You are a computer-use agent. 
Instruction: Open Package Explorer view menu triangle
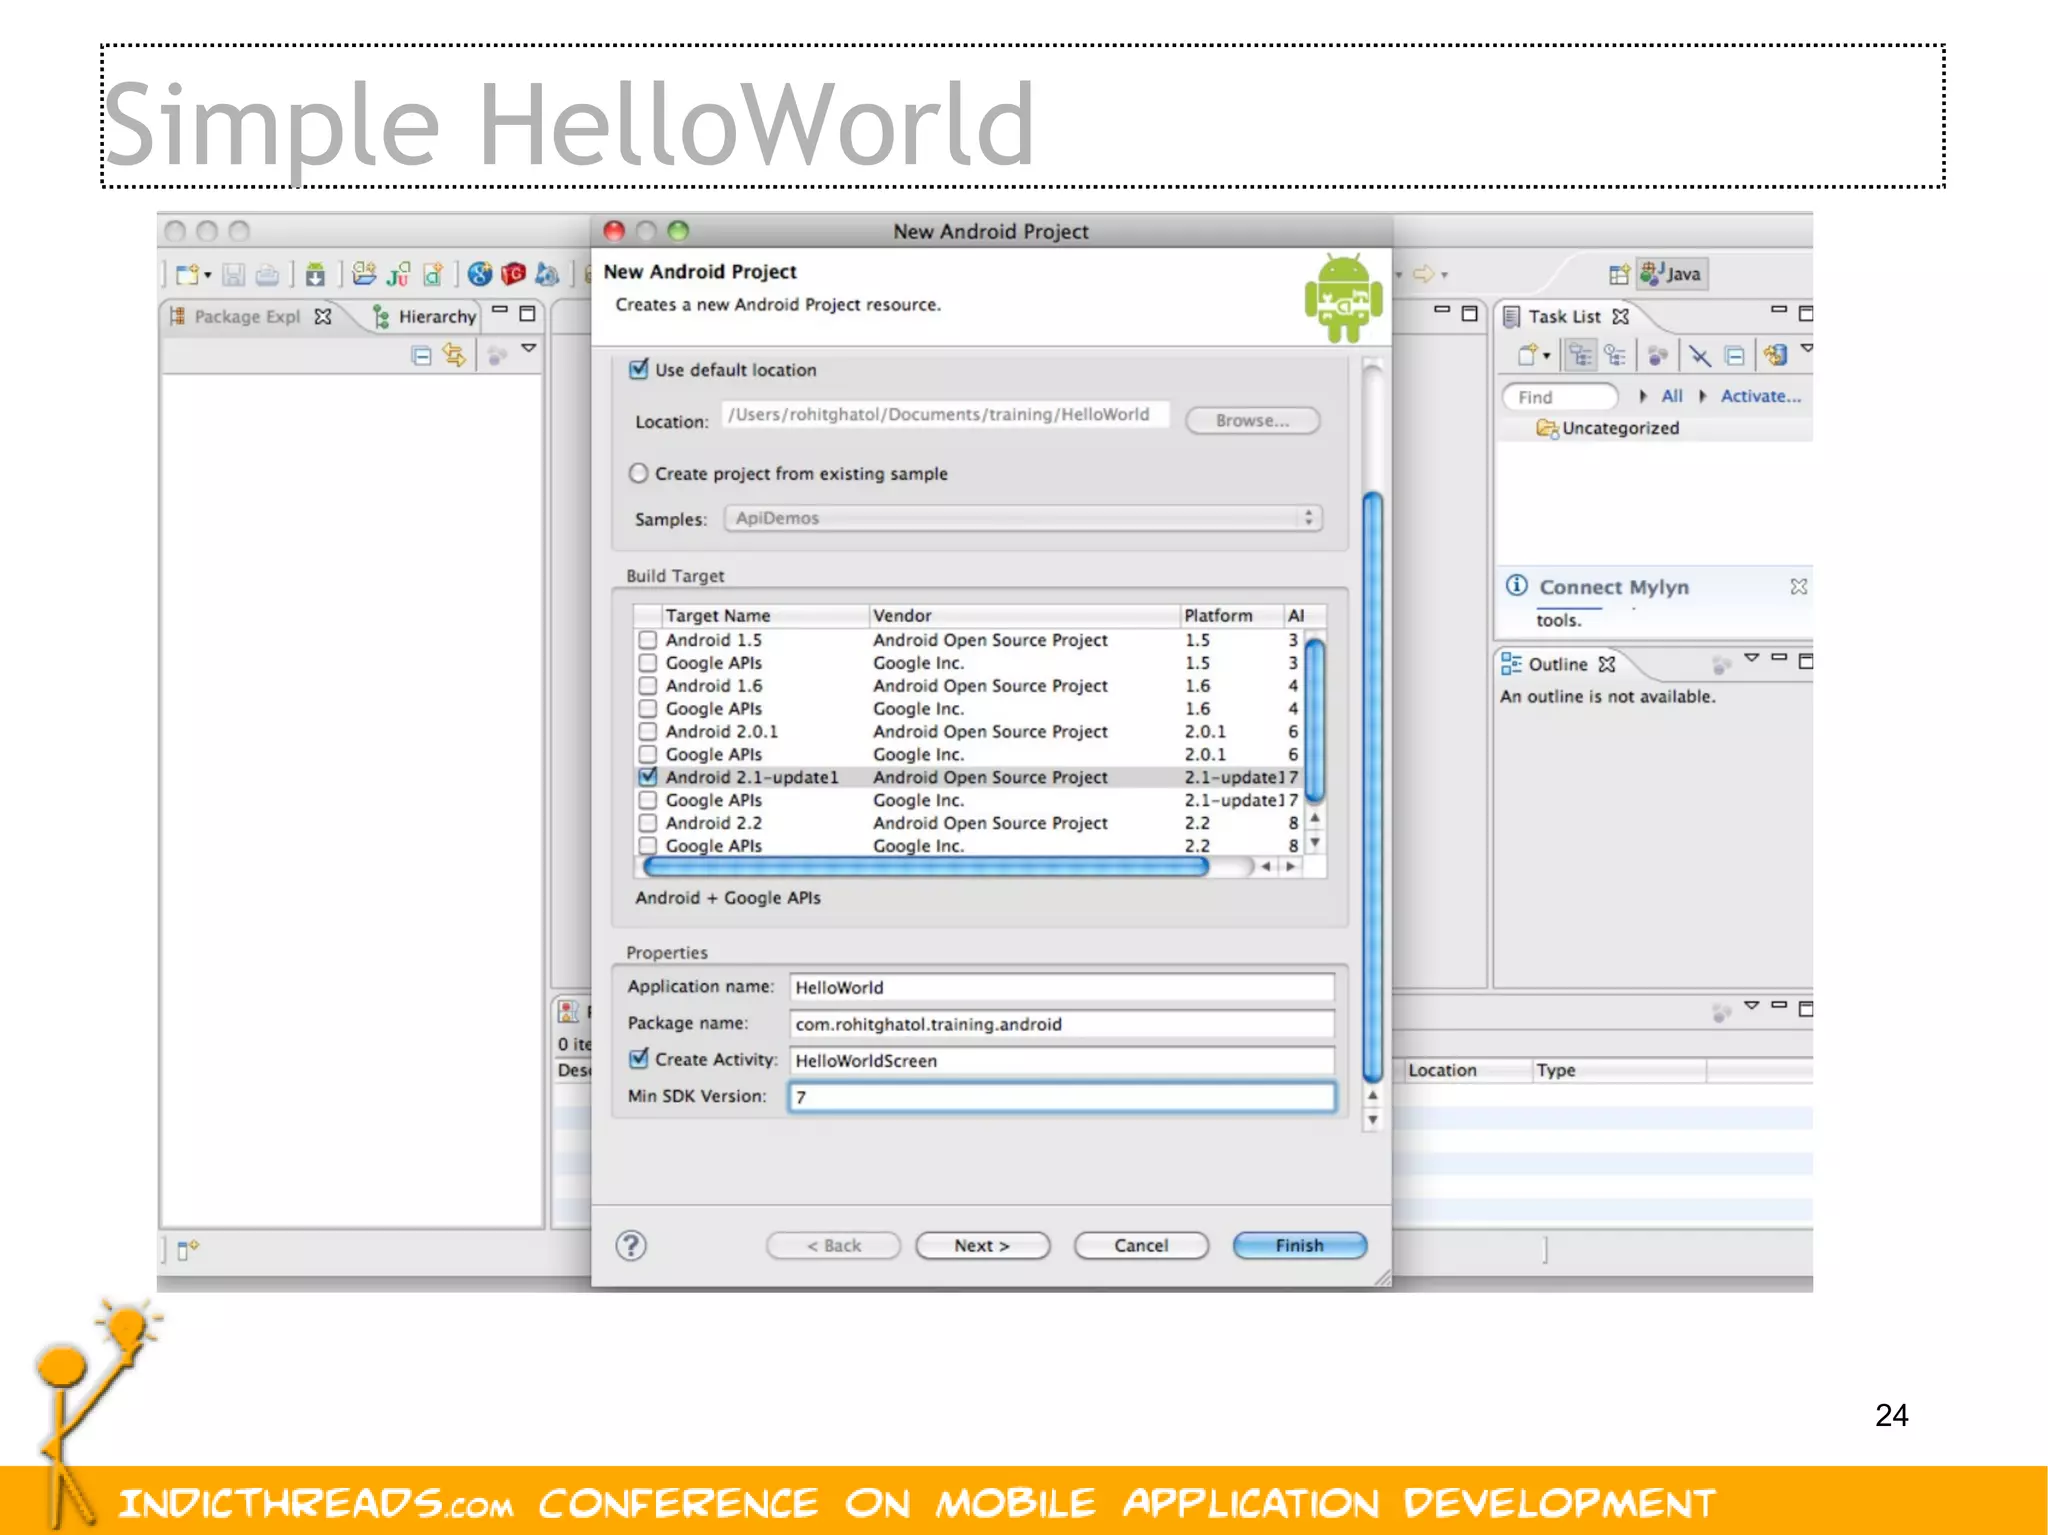(x=529, y=349)
